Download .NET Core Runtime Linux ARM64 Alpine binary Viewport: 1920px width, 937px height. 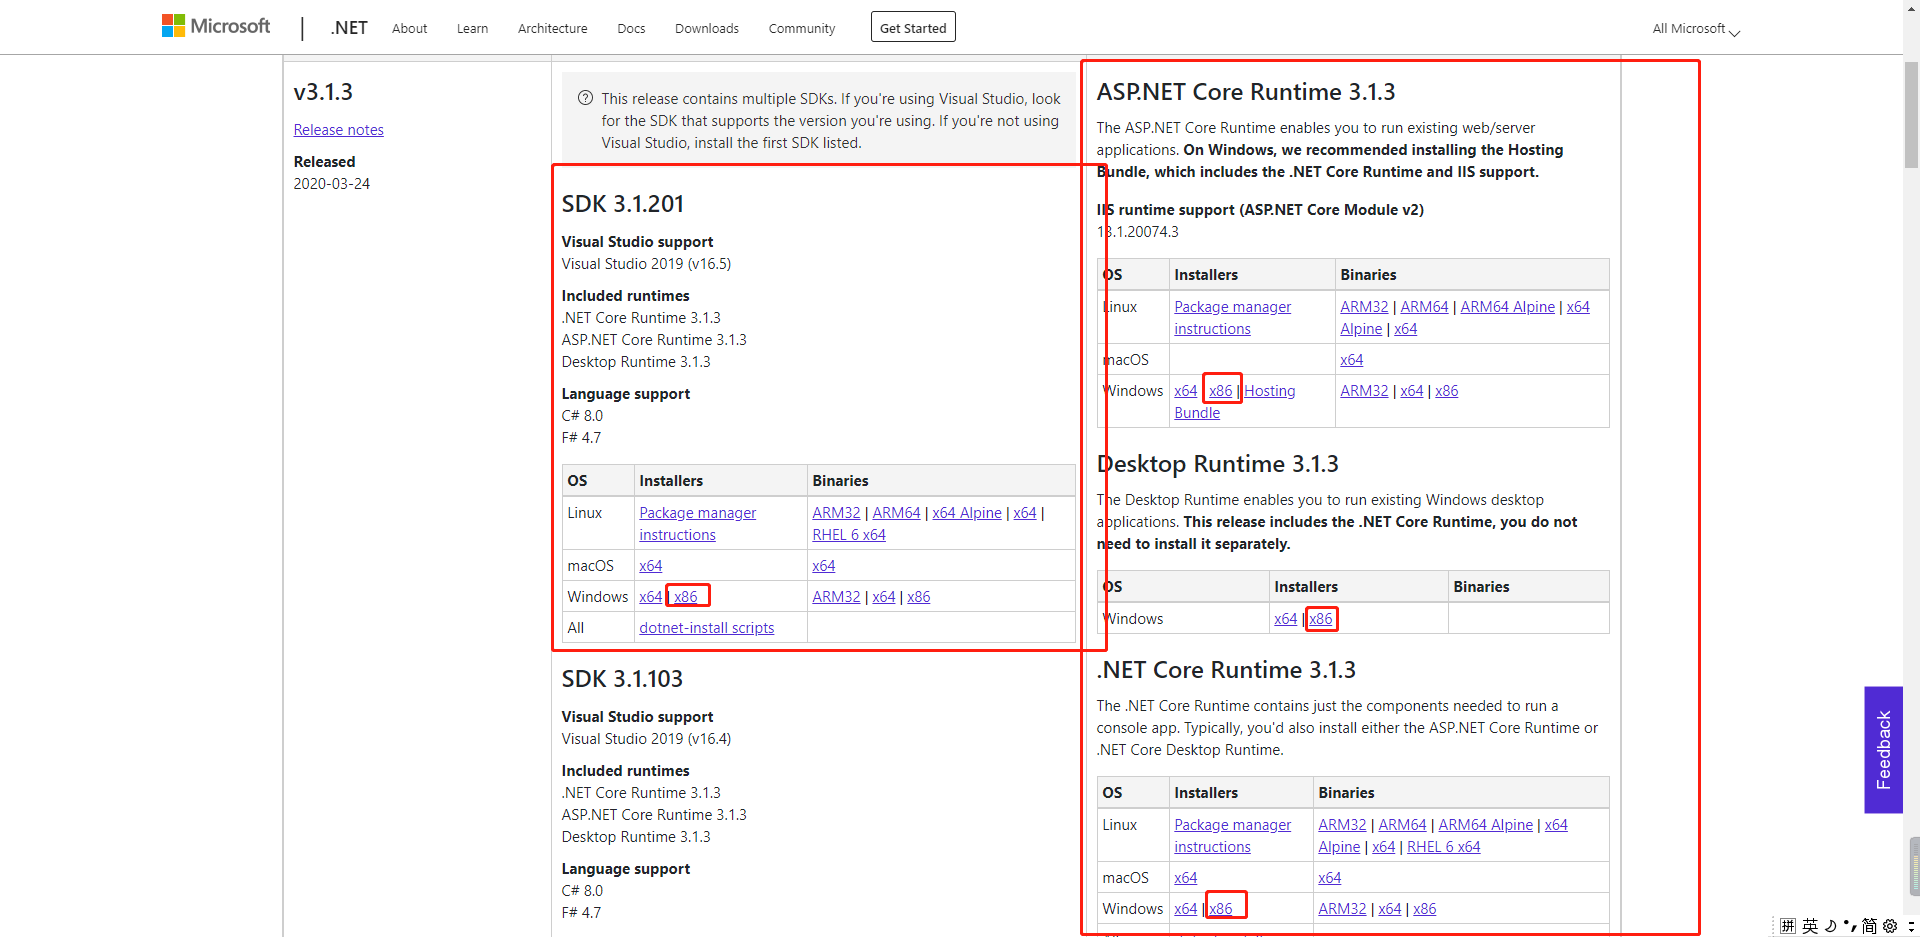coord(1485,825)
